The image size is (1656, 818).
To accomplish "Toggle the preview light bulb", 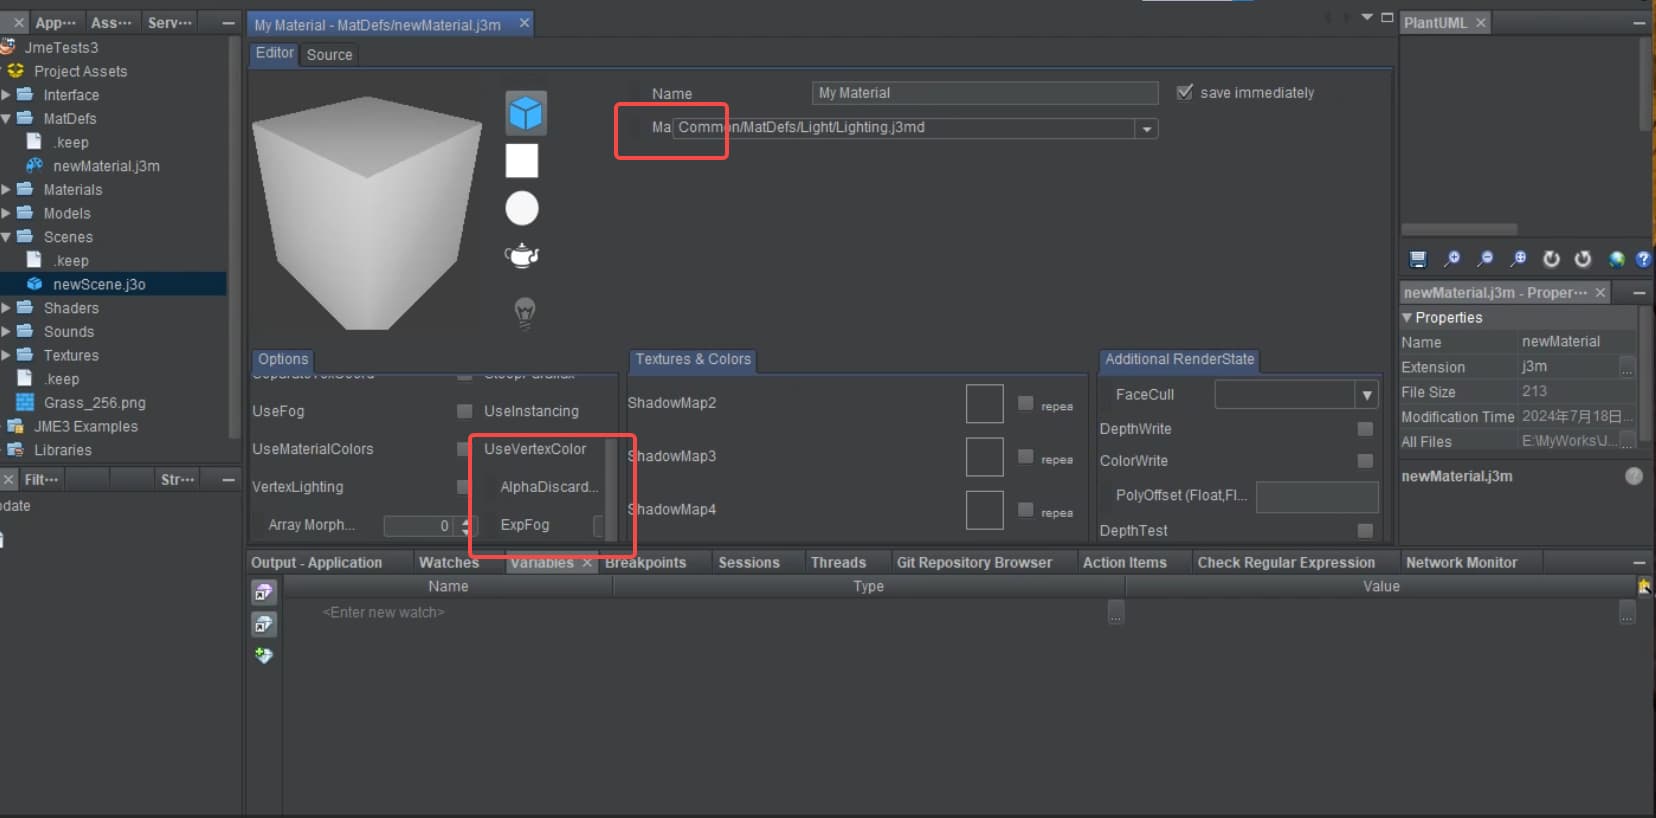I will (x=524, y=313).
